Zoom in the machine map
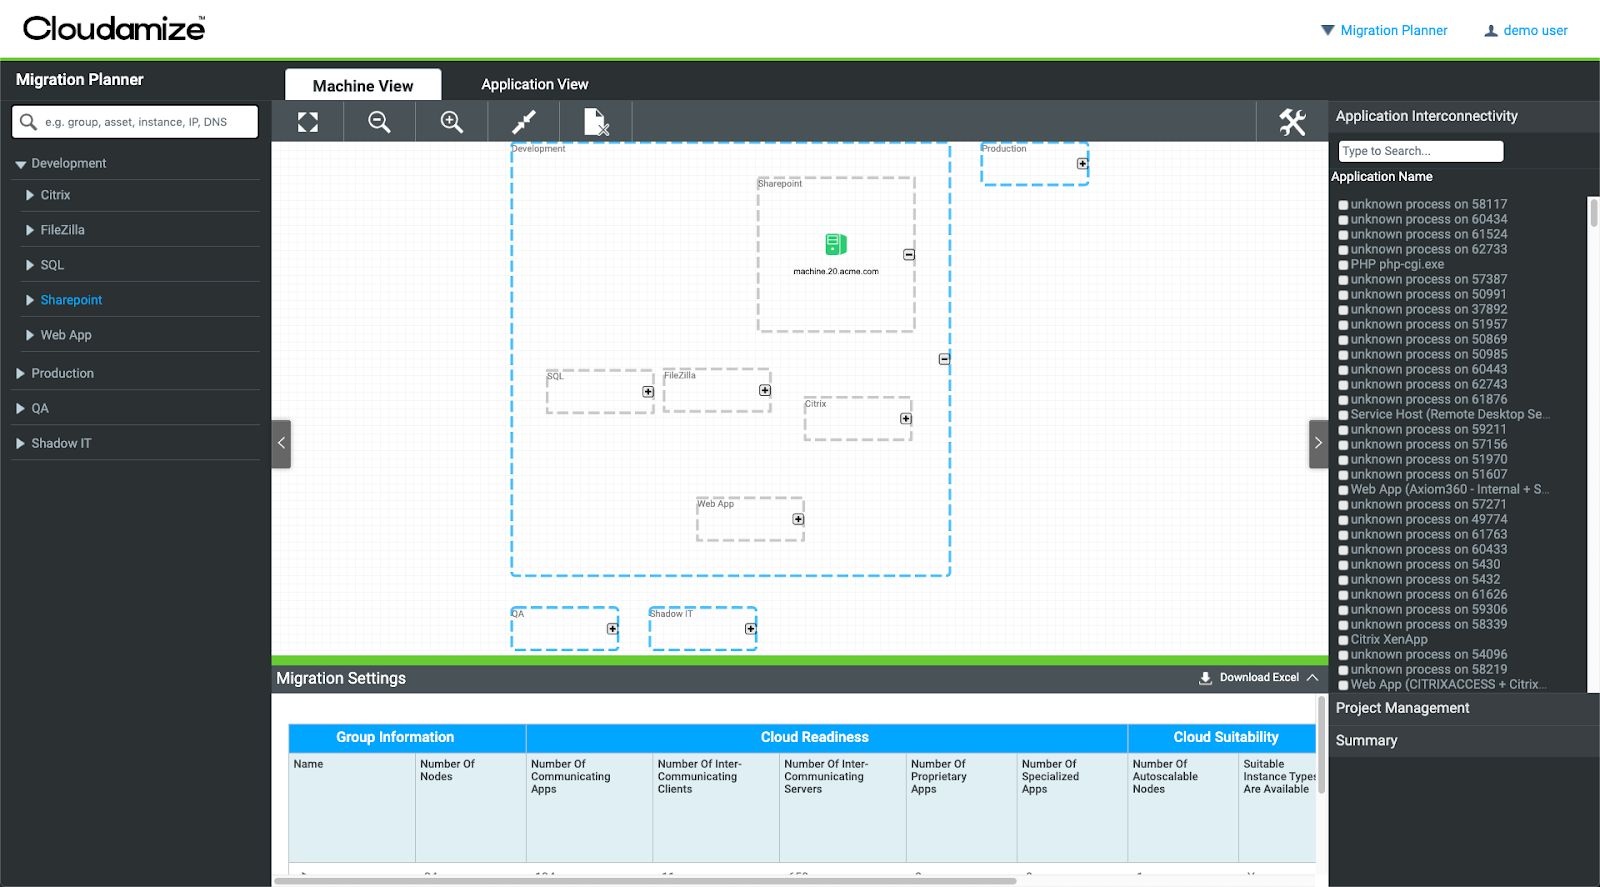1600x887 pixels. [452, 122]
